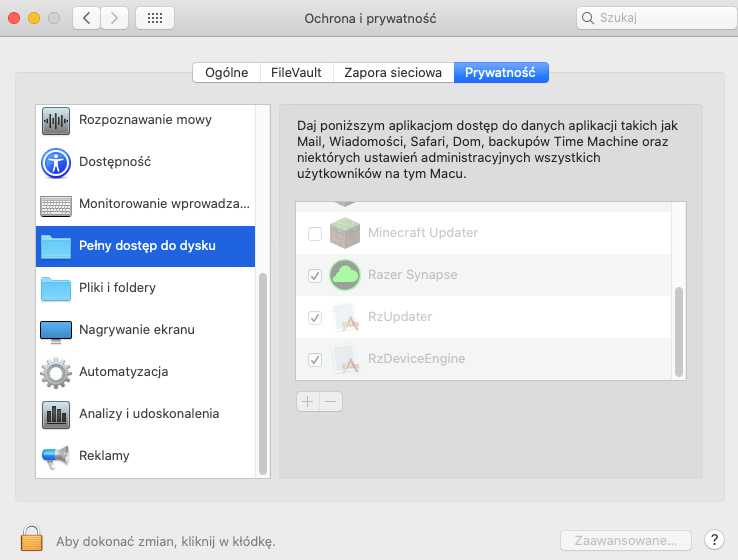This screenshot has height=560, width=738.
Task: Click the Szukaj search field
Action: [x=657, y=18]
